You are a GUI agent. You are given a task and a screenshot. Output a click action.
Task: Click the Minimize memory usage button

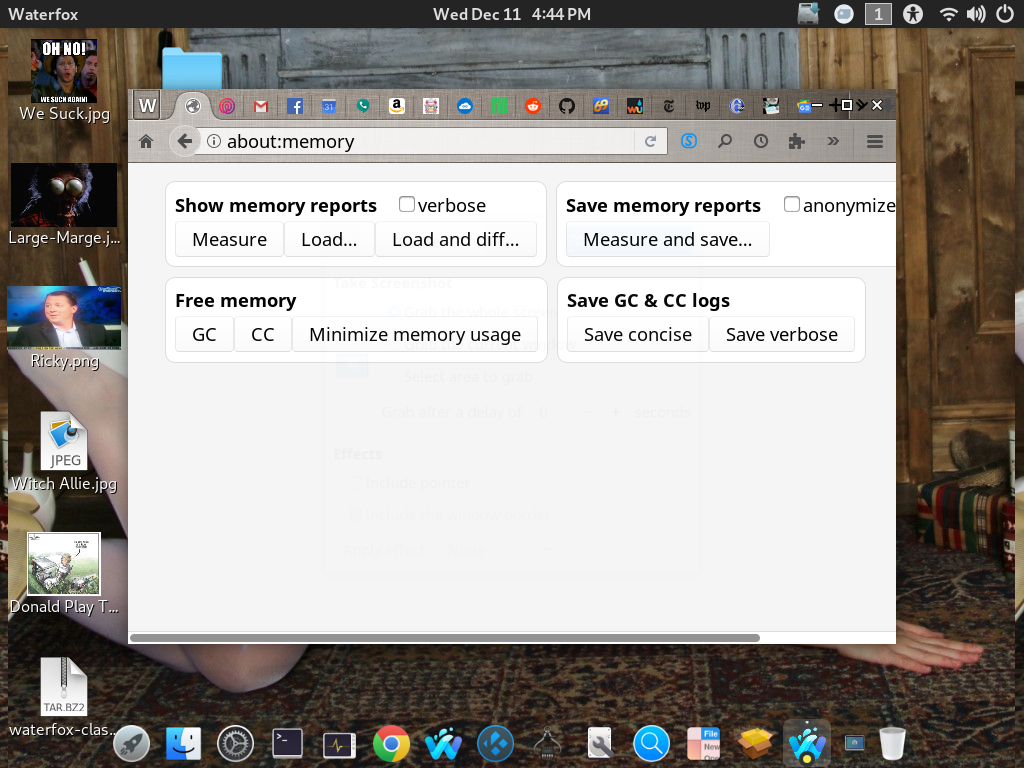click(416, 334)
